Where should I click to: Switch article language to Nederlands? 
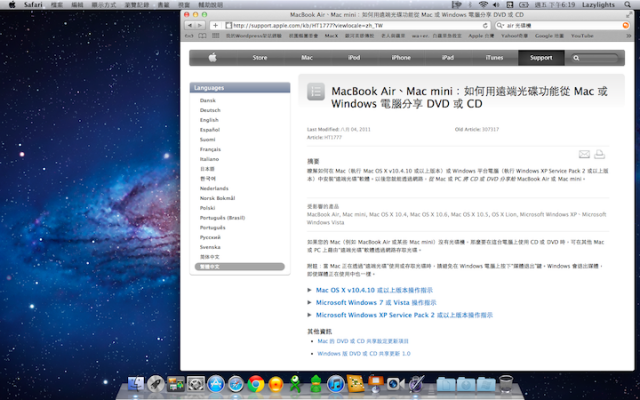click(214, 188)
